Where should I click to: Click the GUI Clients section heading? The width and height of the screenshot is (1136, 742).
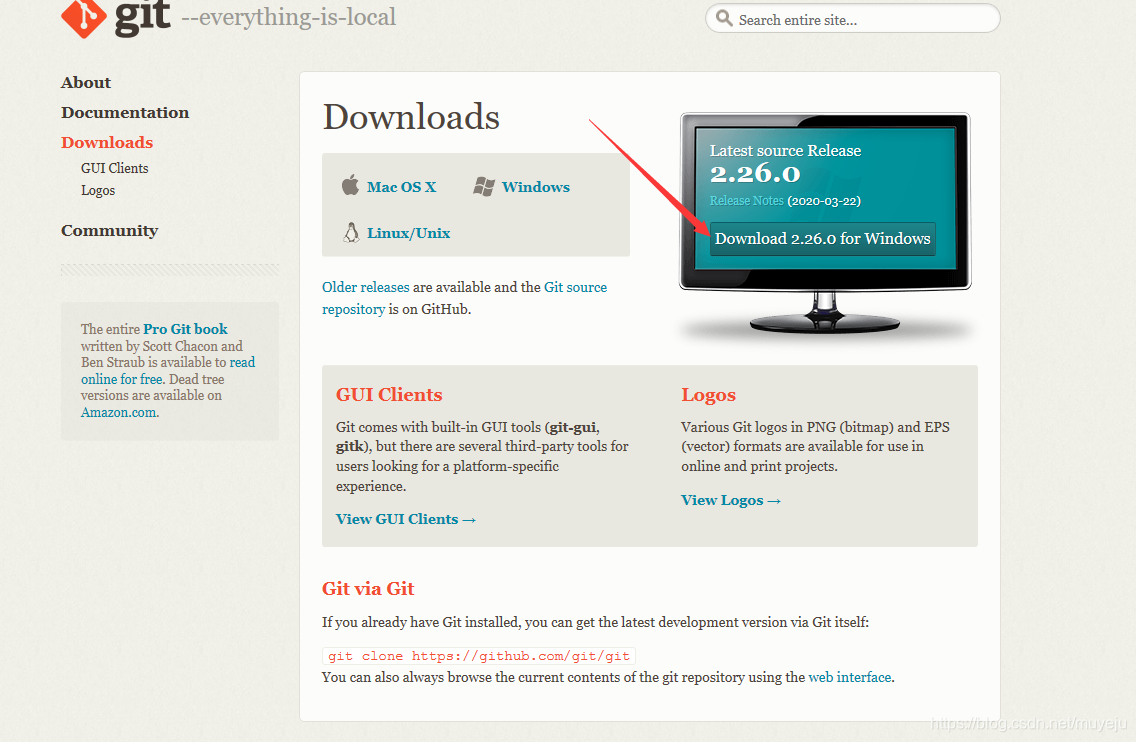click(x=389, y=395)
